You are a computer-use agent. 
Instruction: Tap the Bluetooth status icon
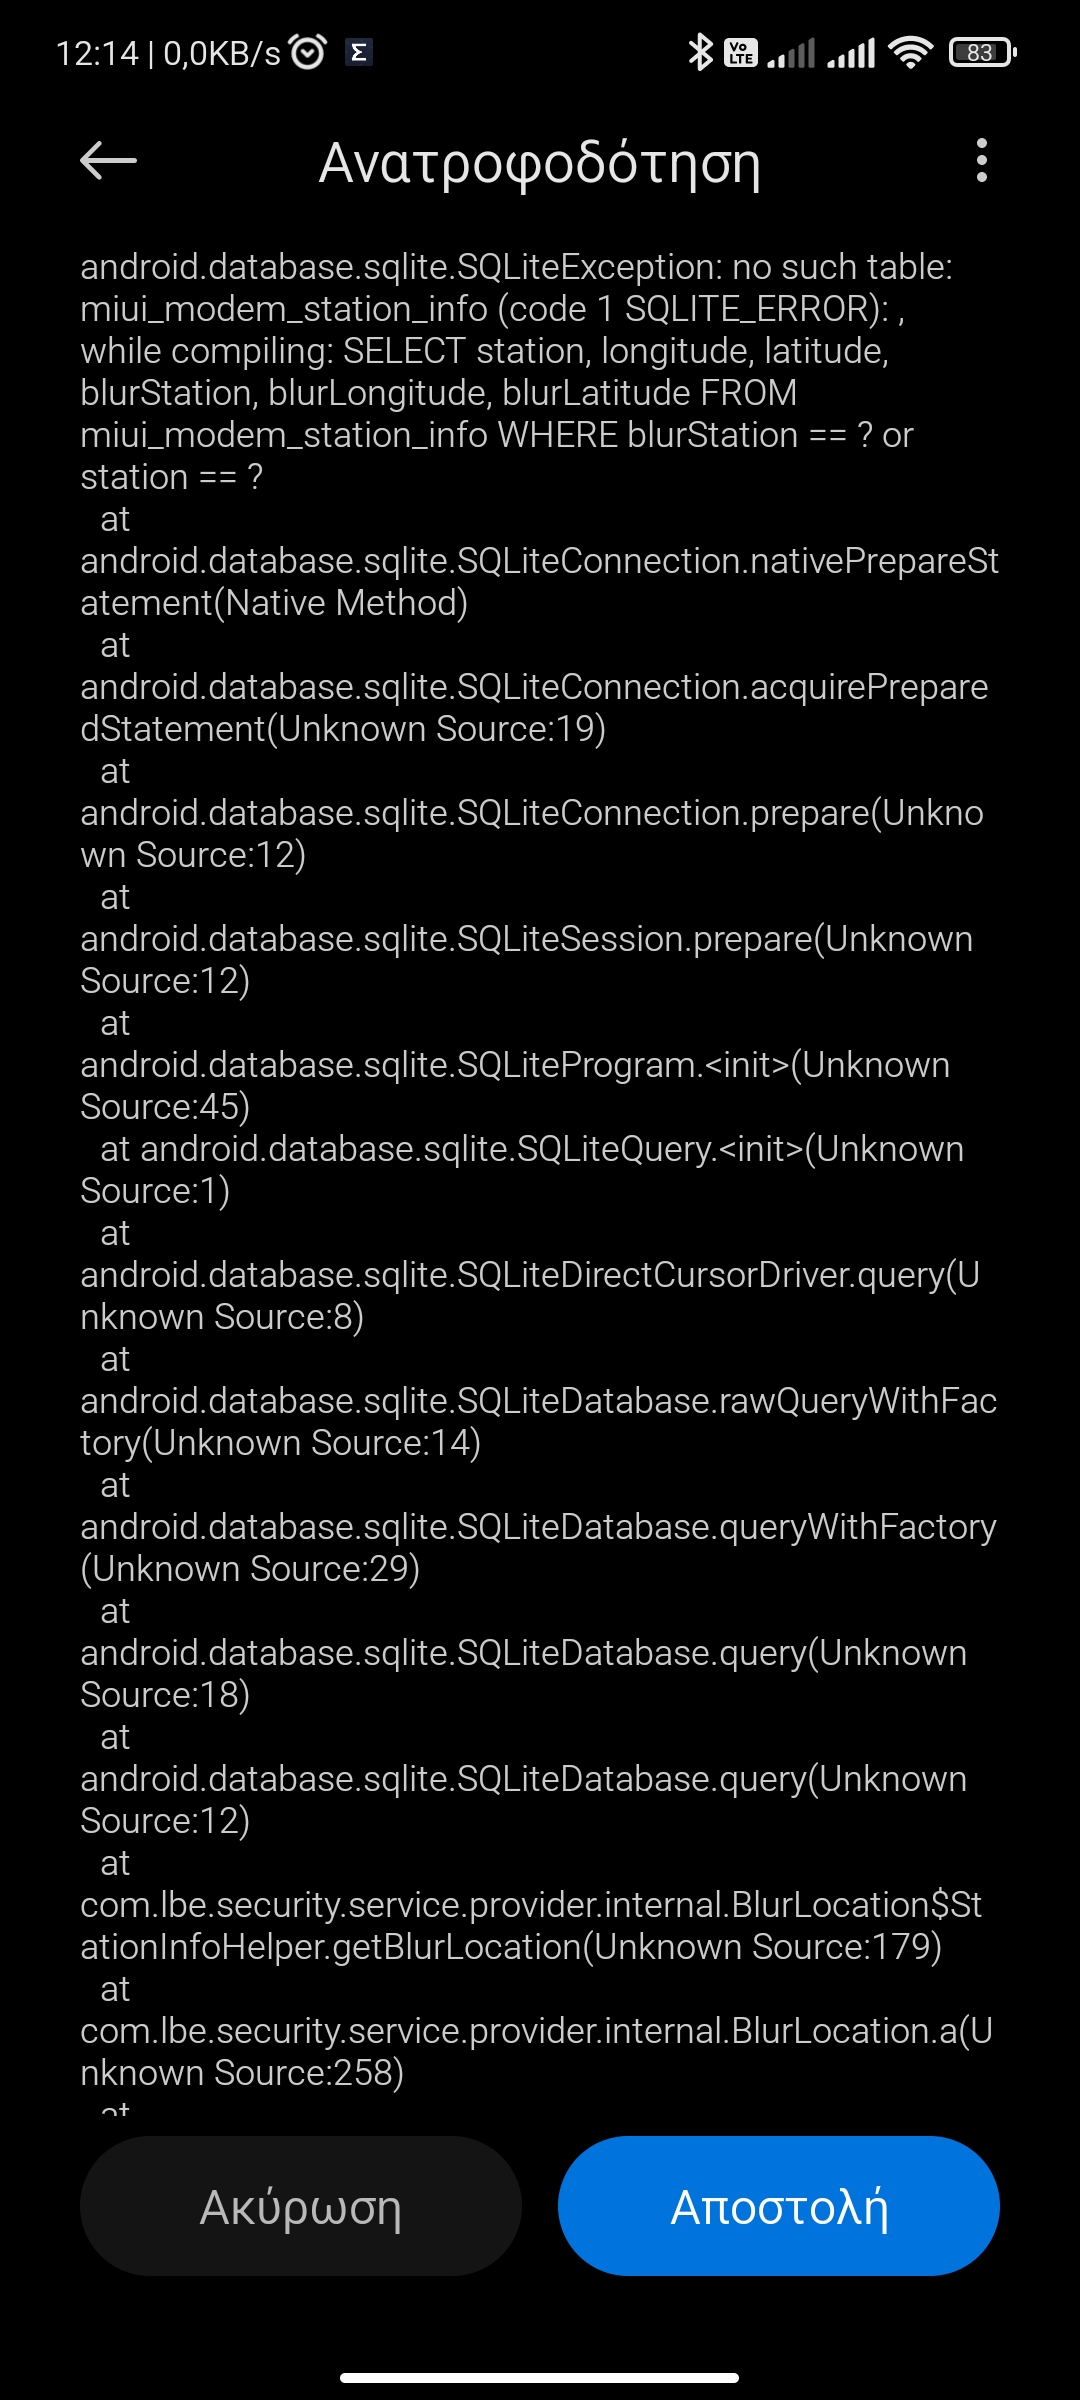click(x=700, y=52)
